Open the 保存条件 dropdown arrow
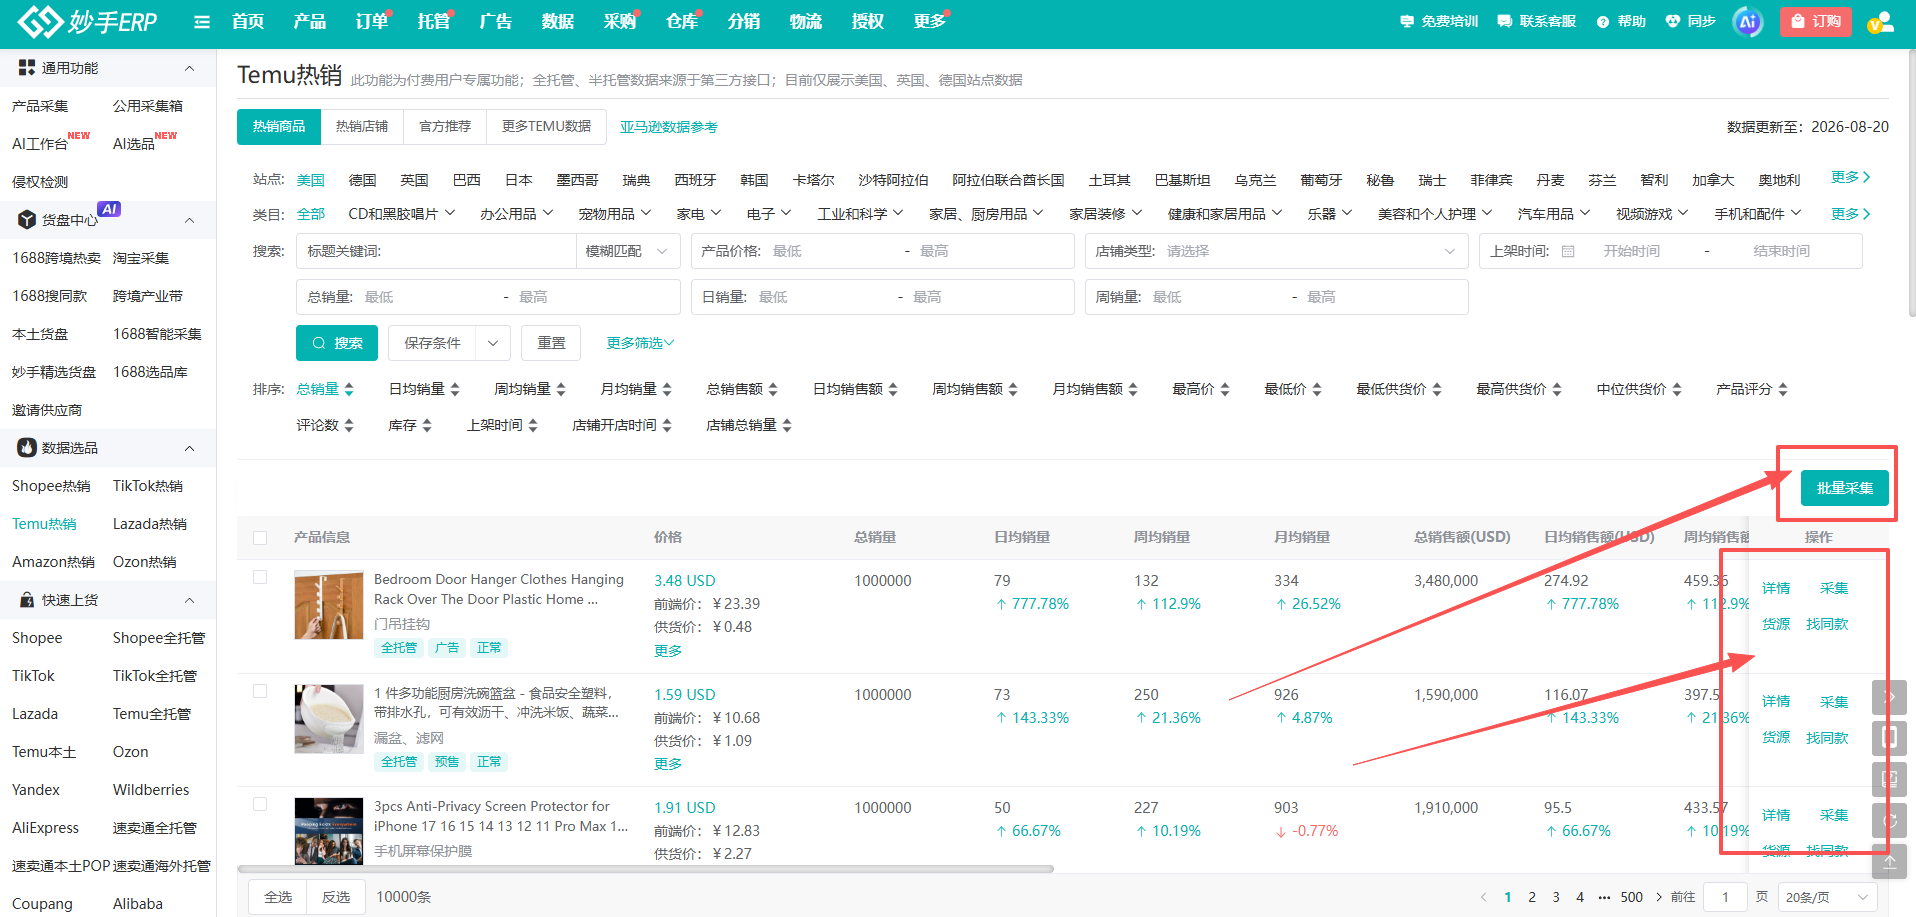1916x917 pixels. pos(493,343)
